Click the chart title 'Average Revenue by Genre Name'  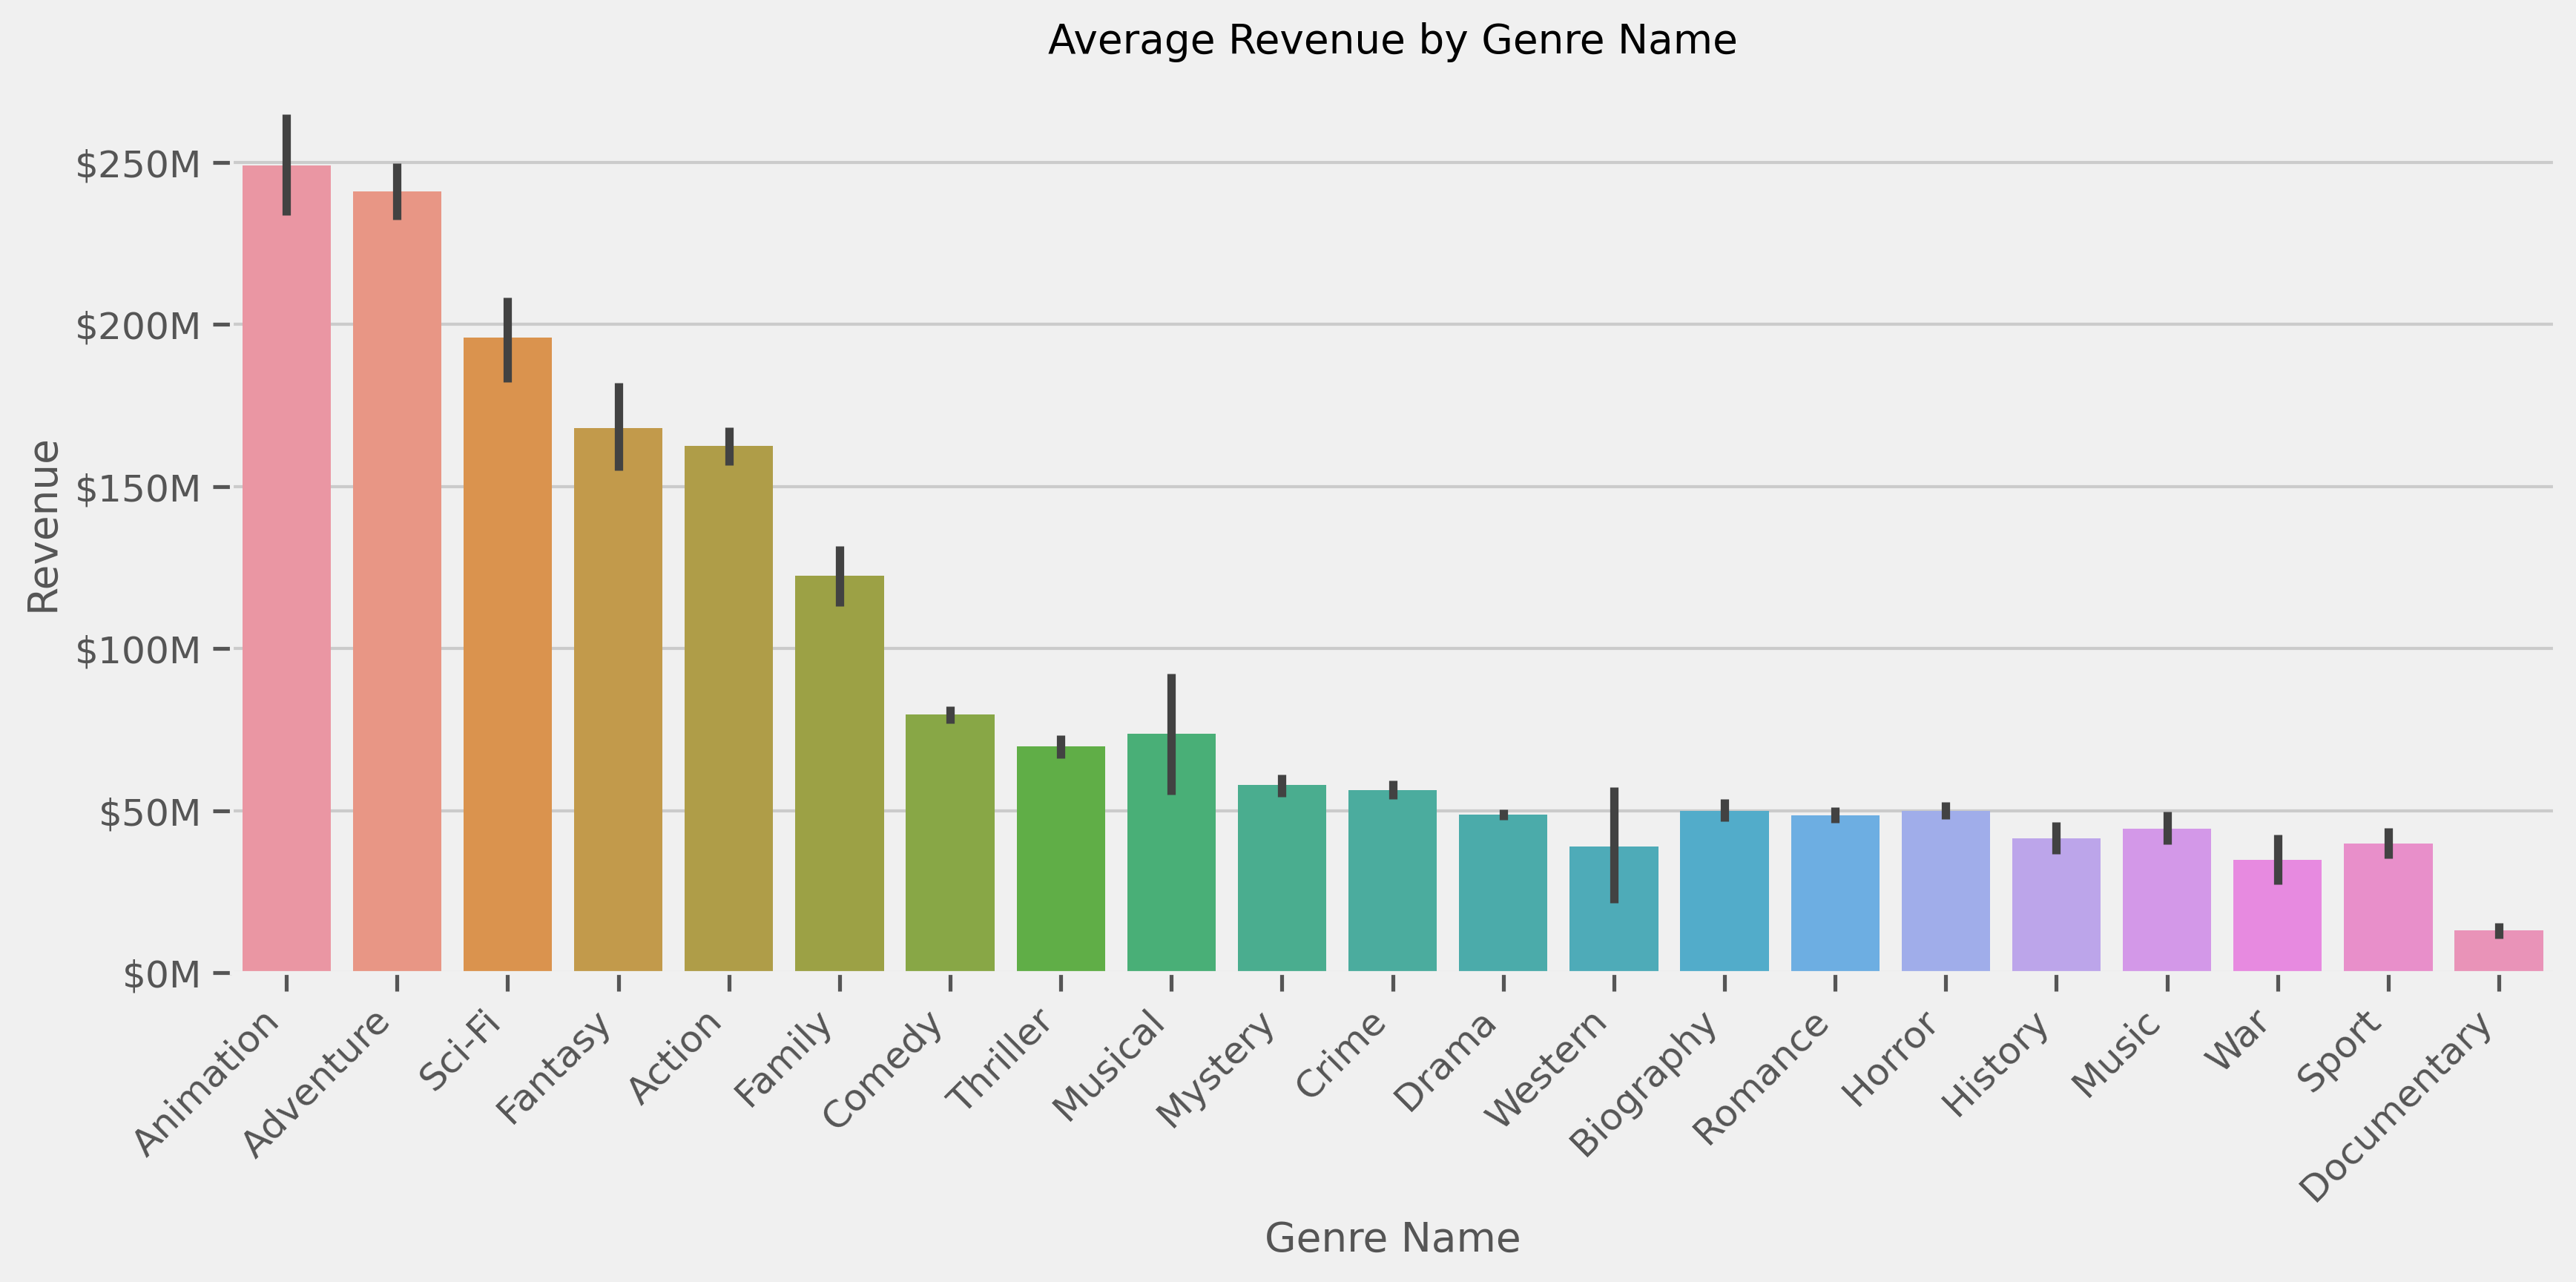(1392, 40)
